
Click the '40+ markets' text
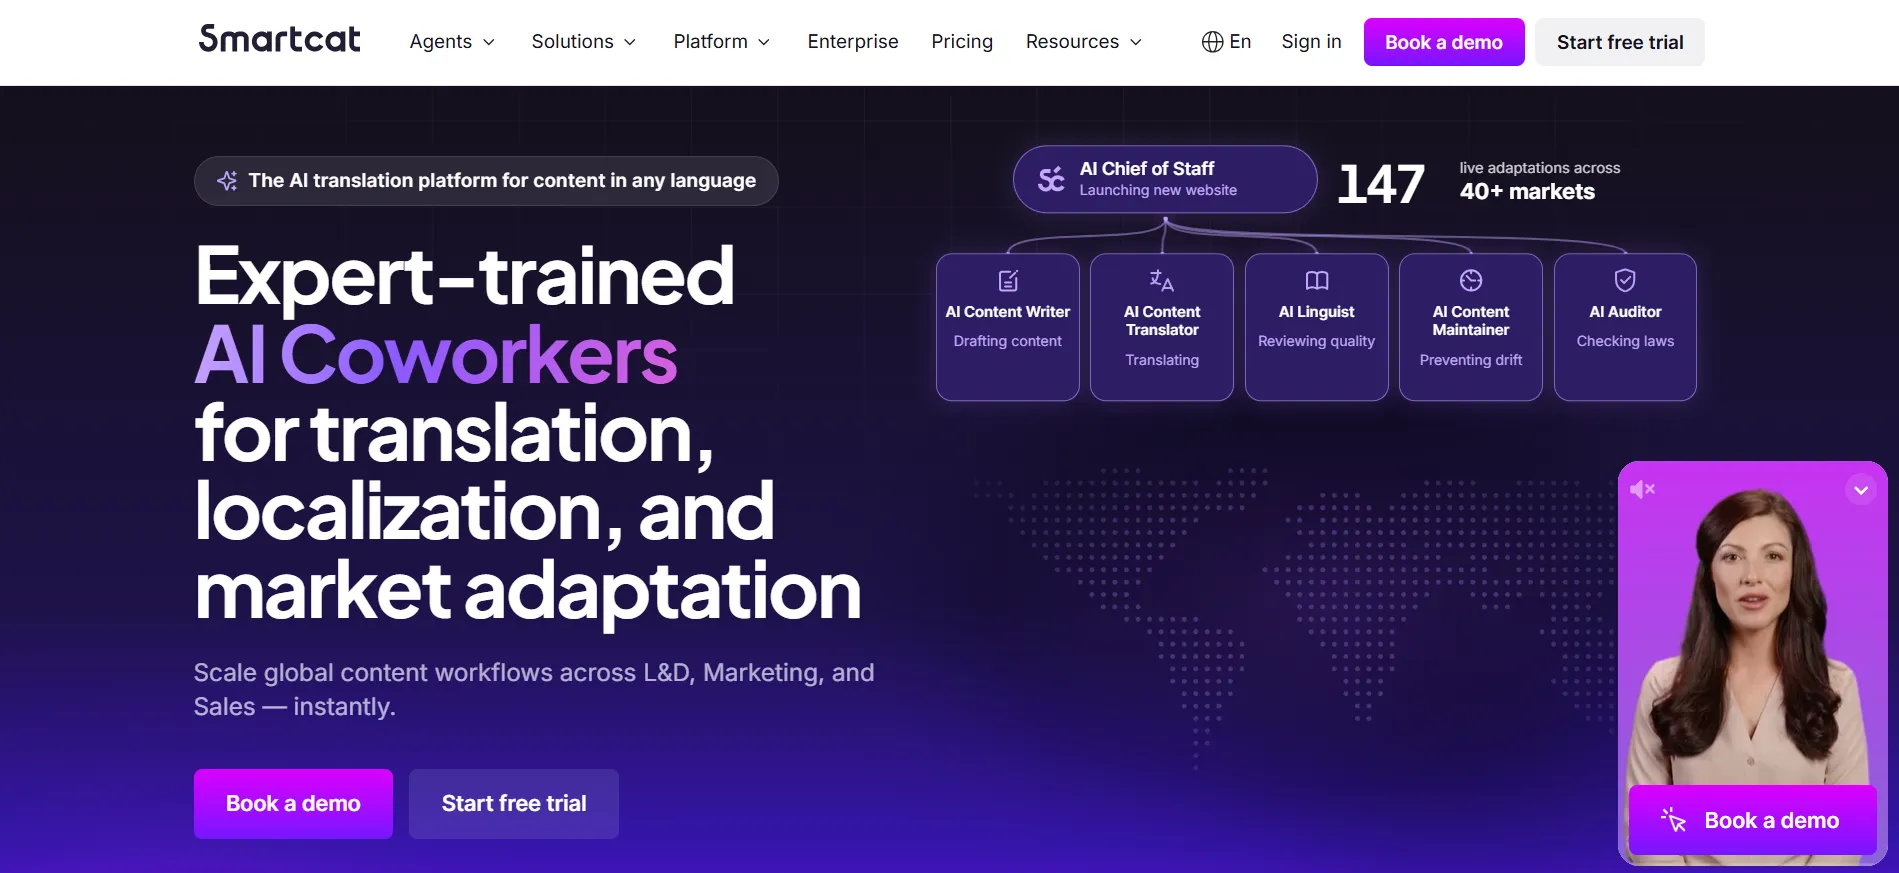click(1527, 192)
